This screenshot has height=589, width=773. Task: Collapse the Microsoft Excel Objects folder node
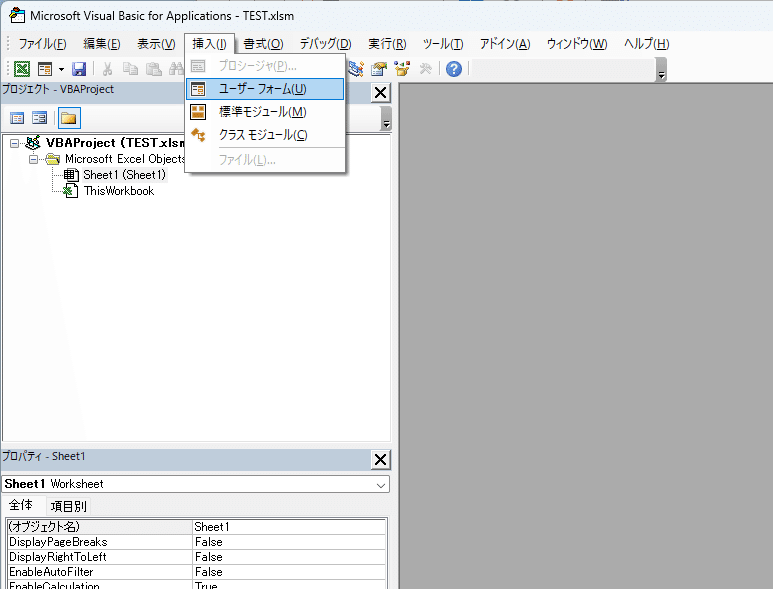pos(33,159)
